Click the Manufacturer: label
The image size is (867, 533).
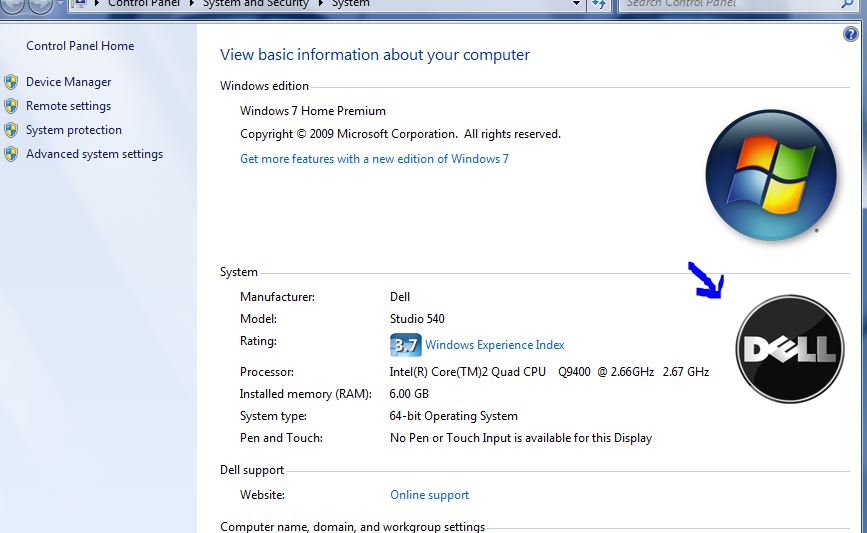tap(278, 297)
